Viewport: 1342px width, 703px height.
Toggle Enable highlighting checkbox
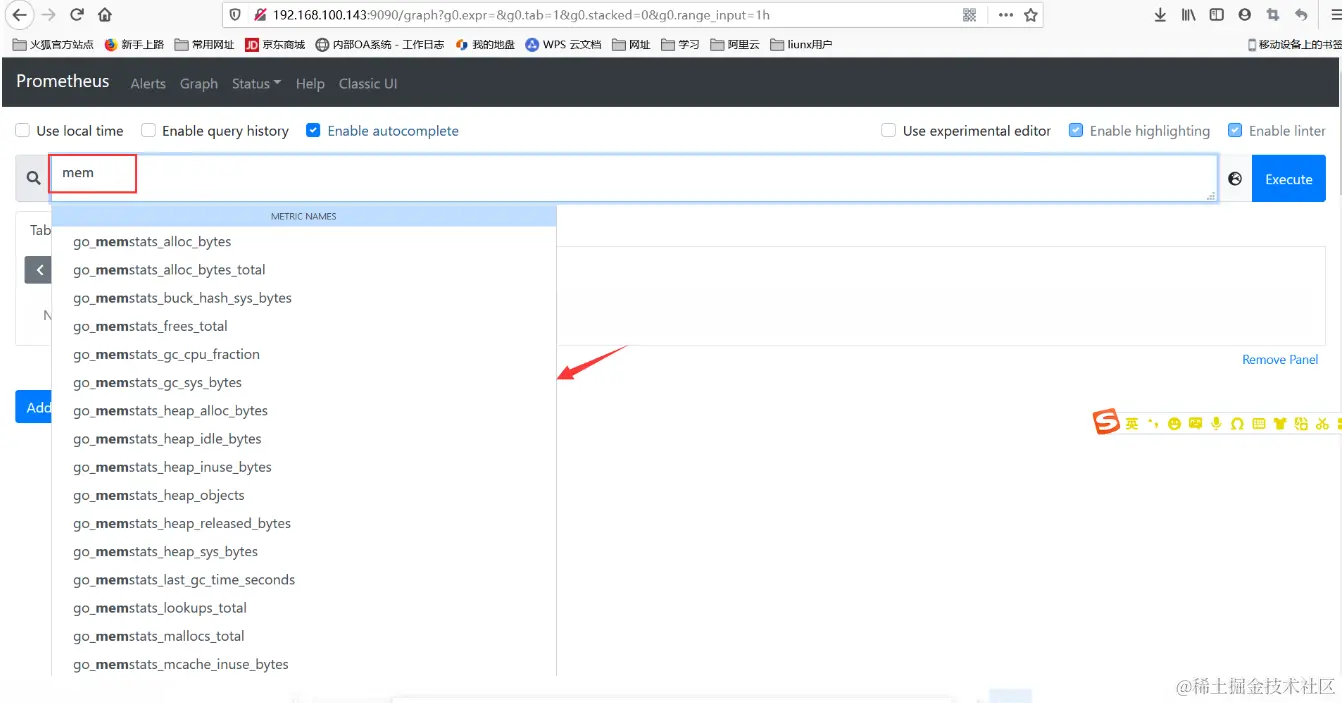point(1076,130)
